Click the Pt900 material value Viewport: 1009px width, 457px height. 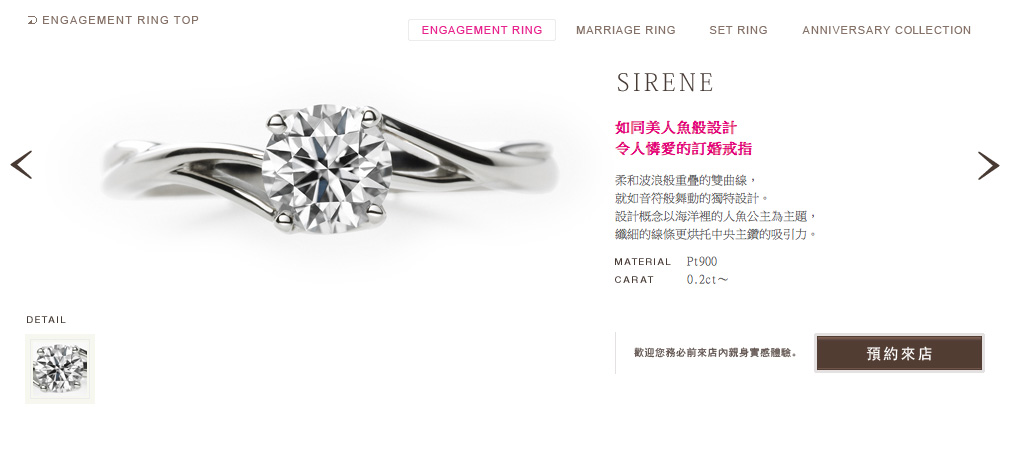tap(701, 261)
